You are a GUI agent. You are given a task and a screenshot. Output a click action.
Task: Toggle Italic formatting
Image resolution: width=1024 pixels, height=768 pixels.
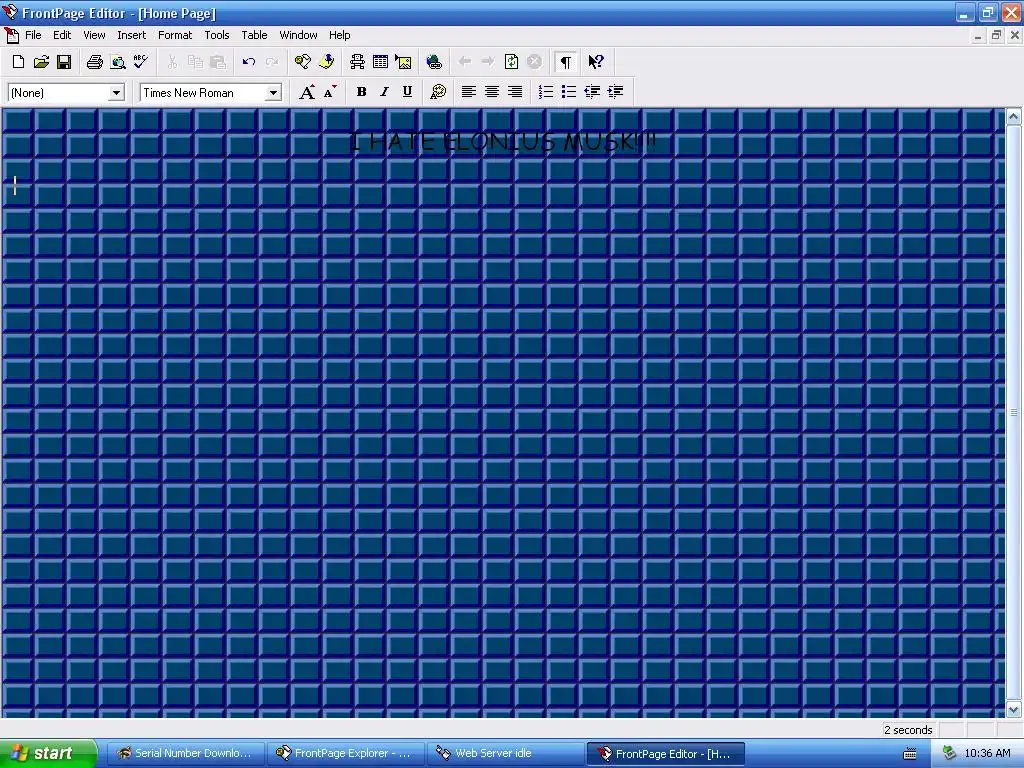point(384,92)
